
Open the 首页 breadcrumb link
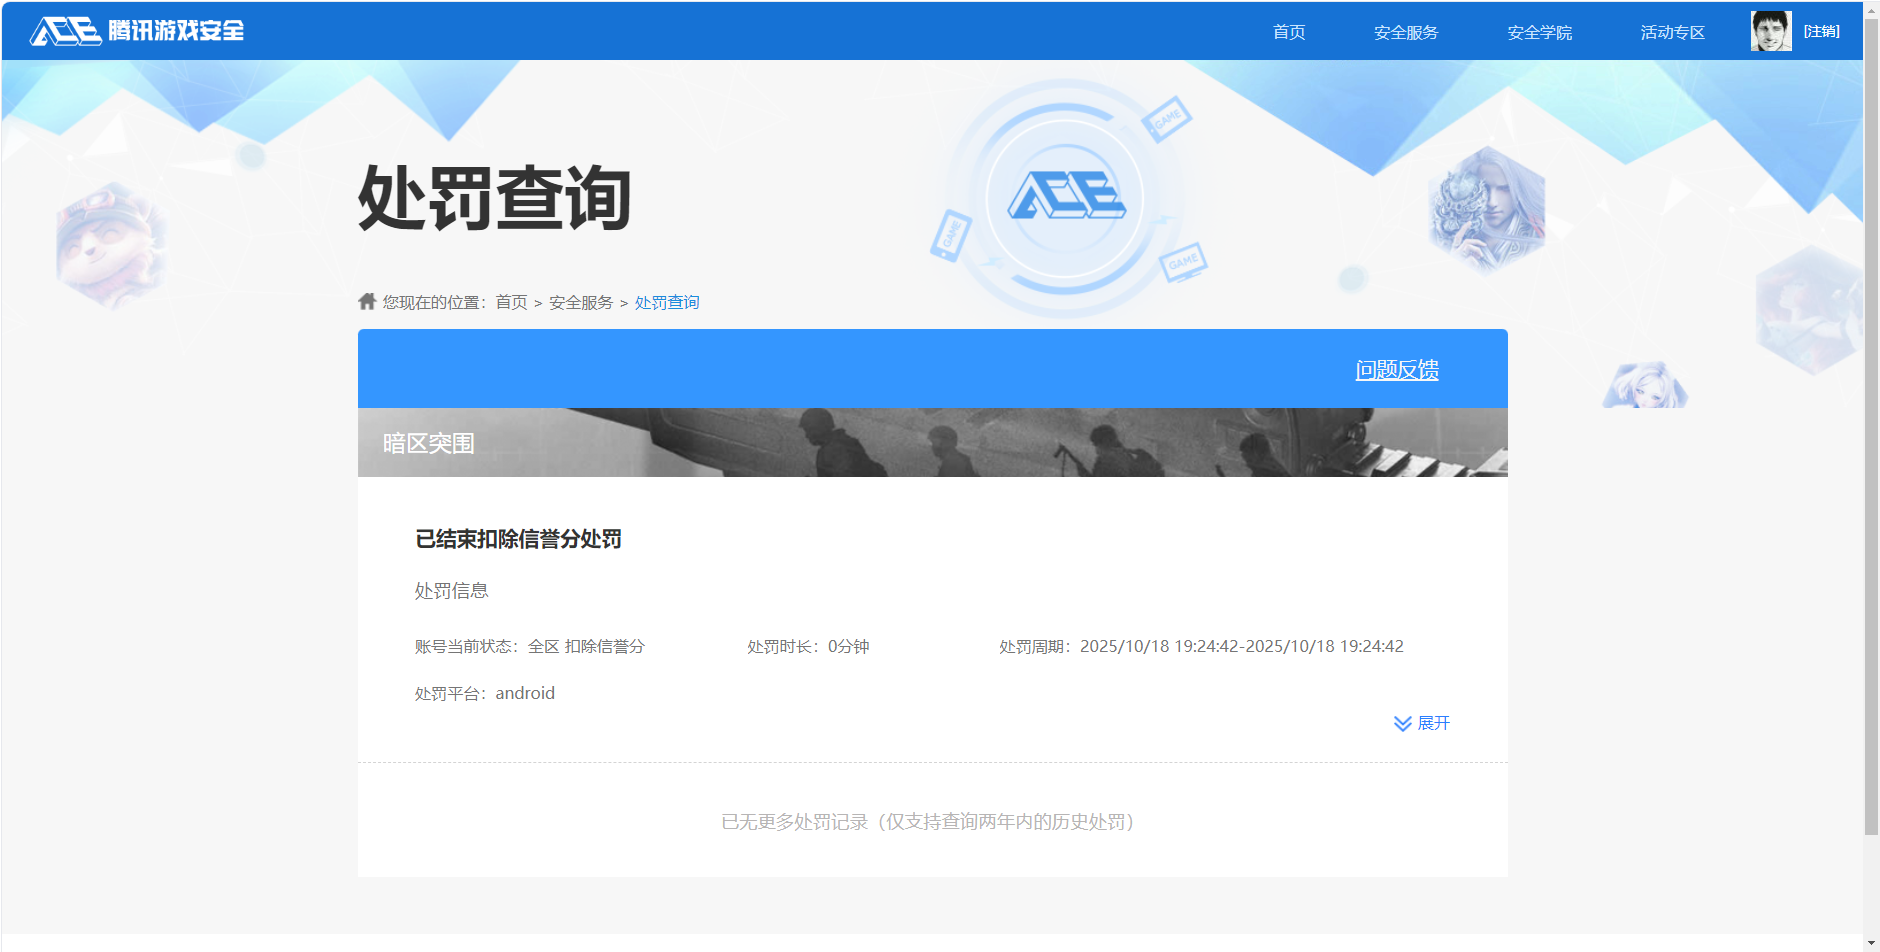(512, 301)
